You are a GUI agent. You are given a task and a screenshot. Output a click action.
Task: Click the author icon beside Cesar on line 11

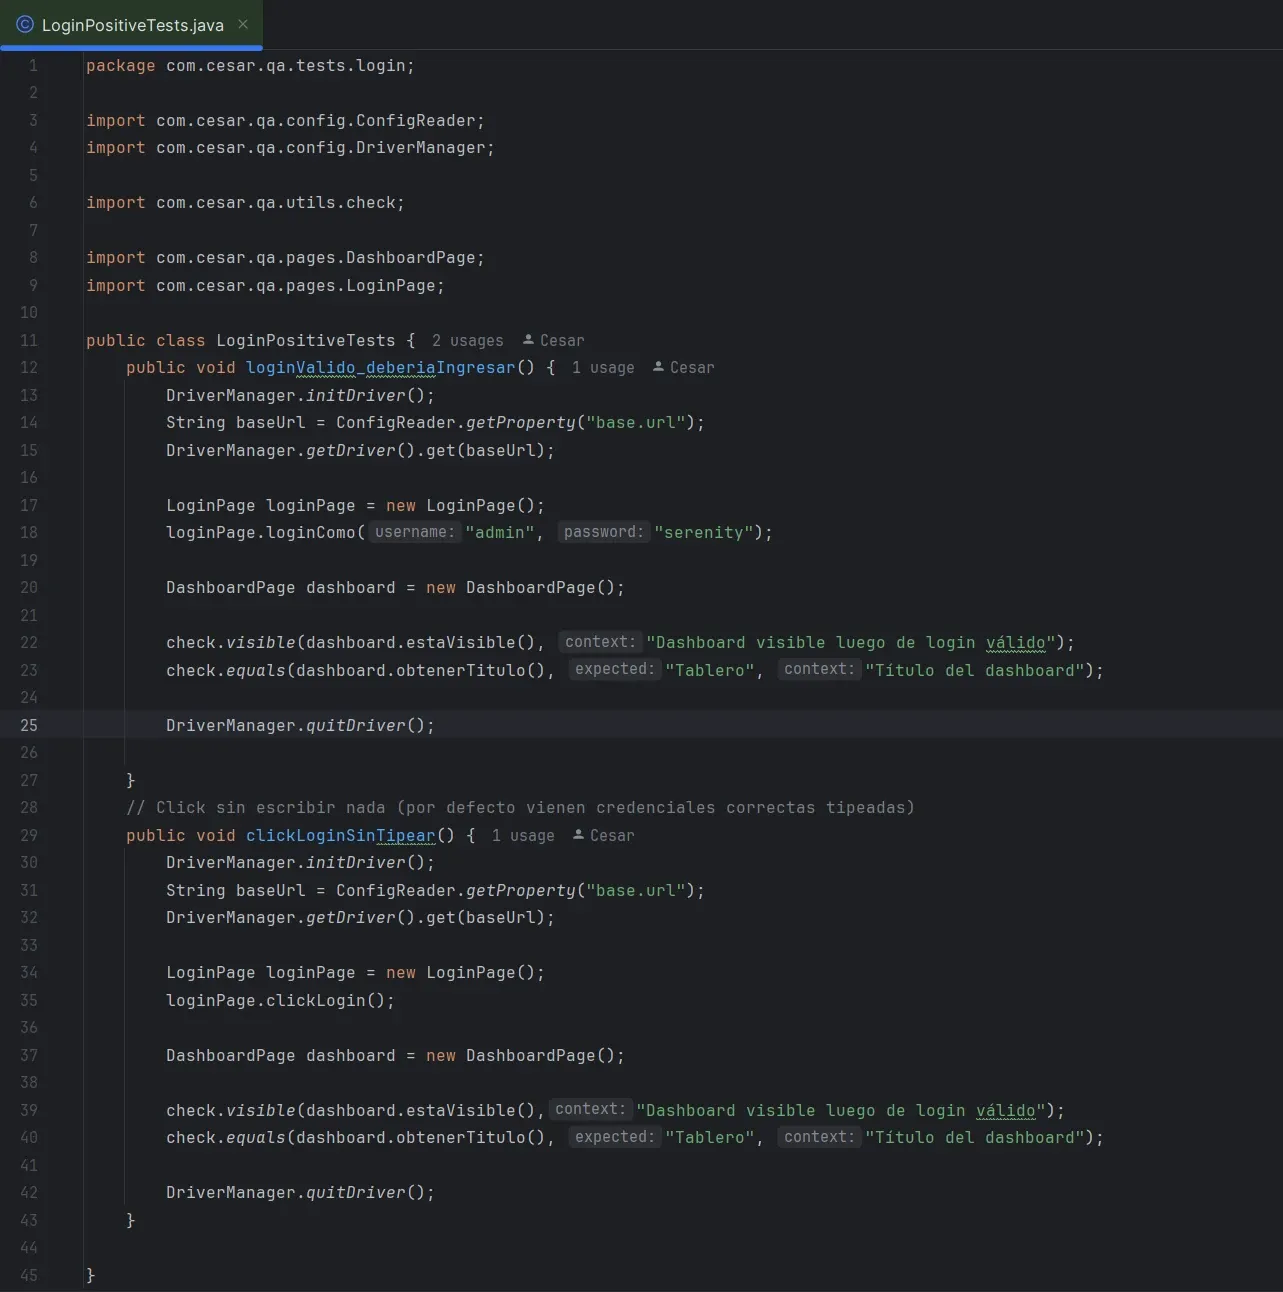(x=527, y=340)
